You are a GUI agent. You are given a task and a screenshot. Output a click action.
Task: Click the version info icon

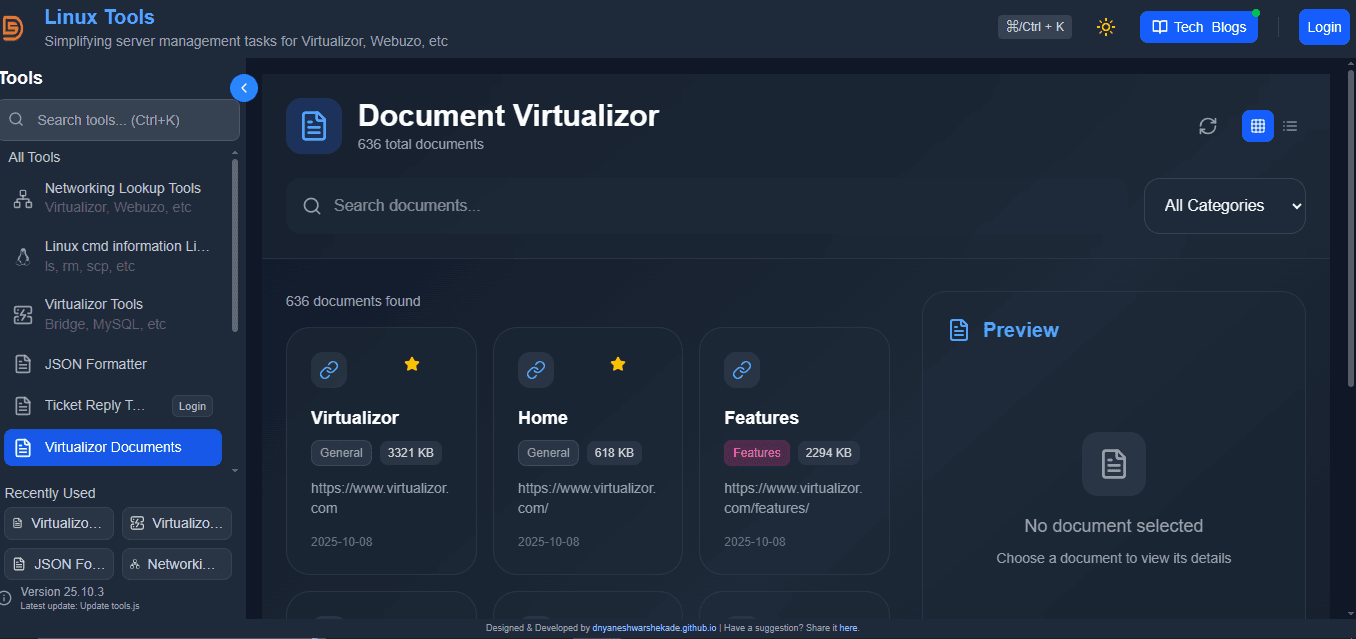tap(5, 597)
